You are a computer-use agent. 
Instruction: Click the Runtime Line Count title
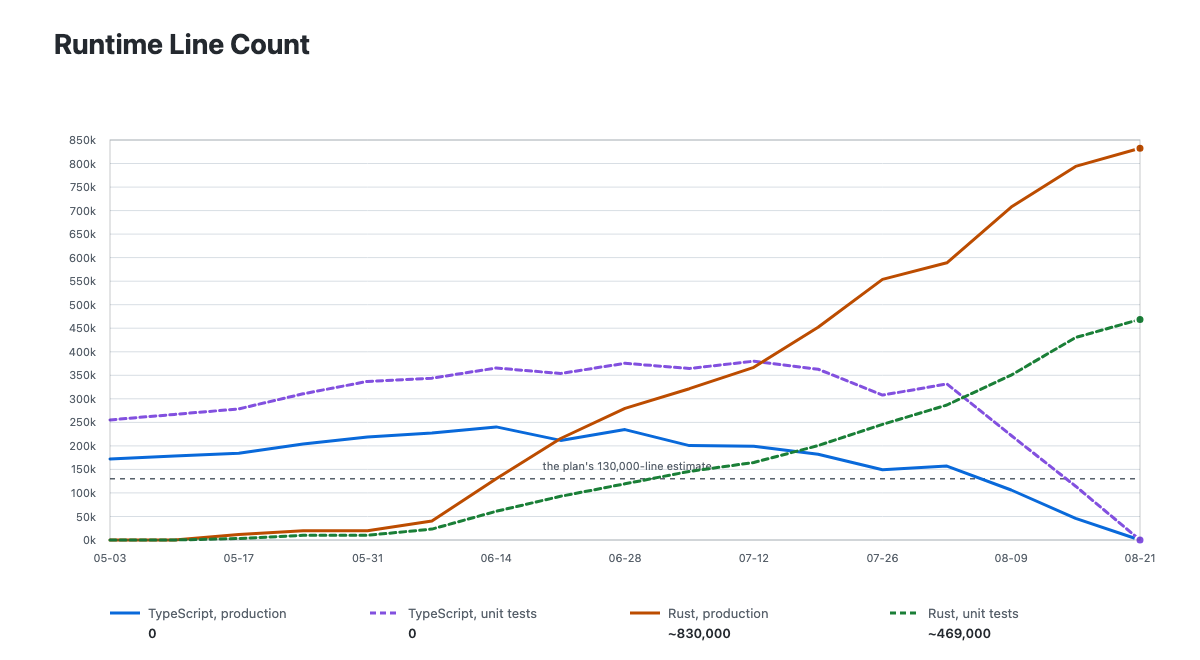(x=182, y=45)
